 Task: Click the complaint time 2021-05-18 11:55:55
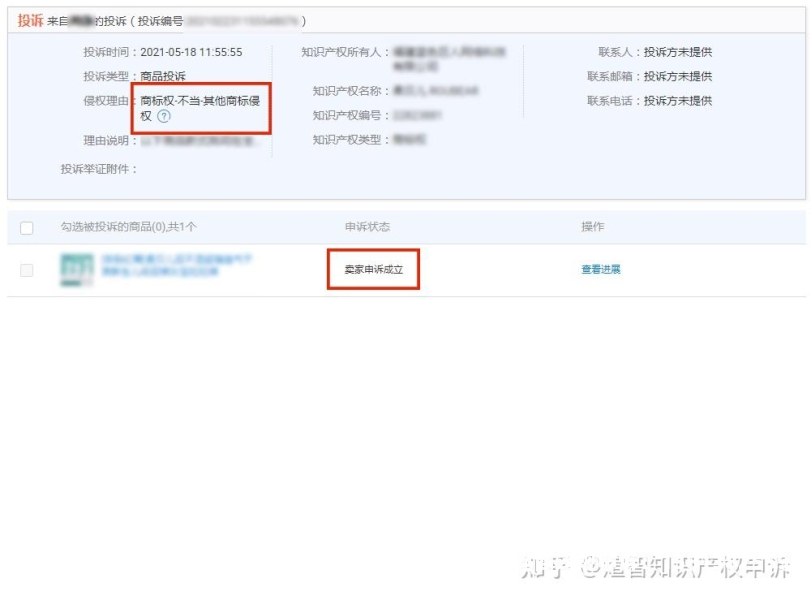pyautogui.click(x=191, y=52)
